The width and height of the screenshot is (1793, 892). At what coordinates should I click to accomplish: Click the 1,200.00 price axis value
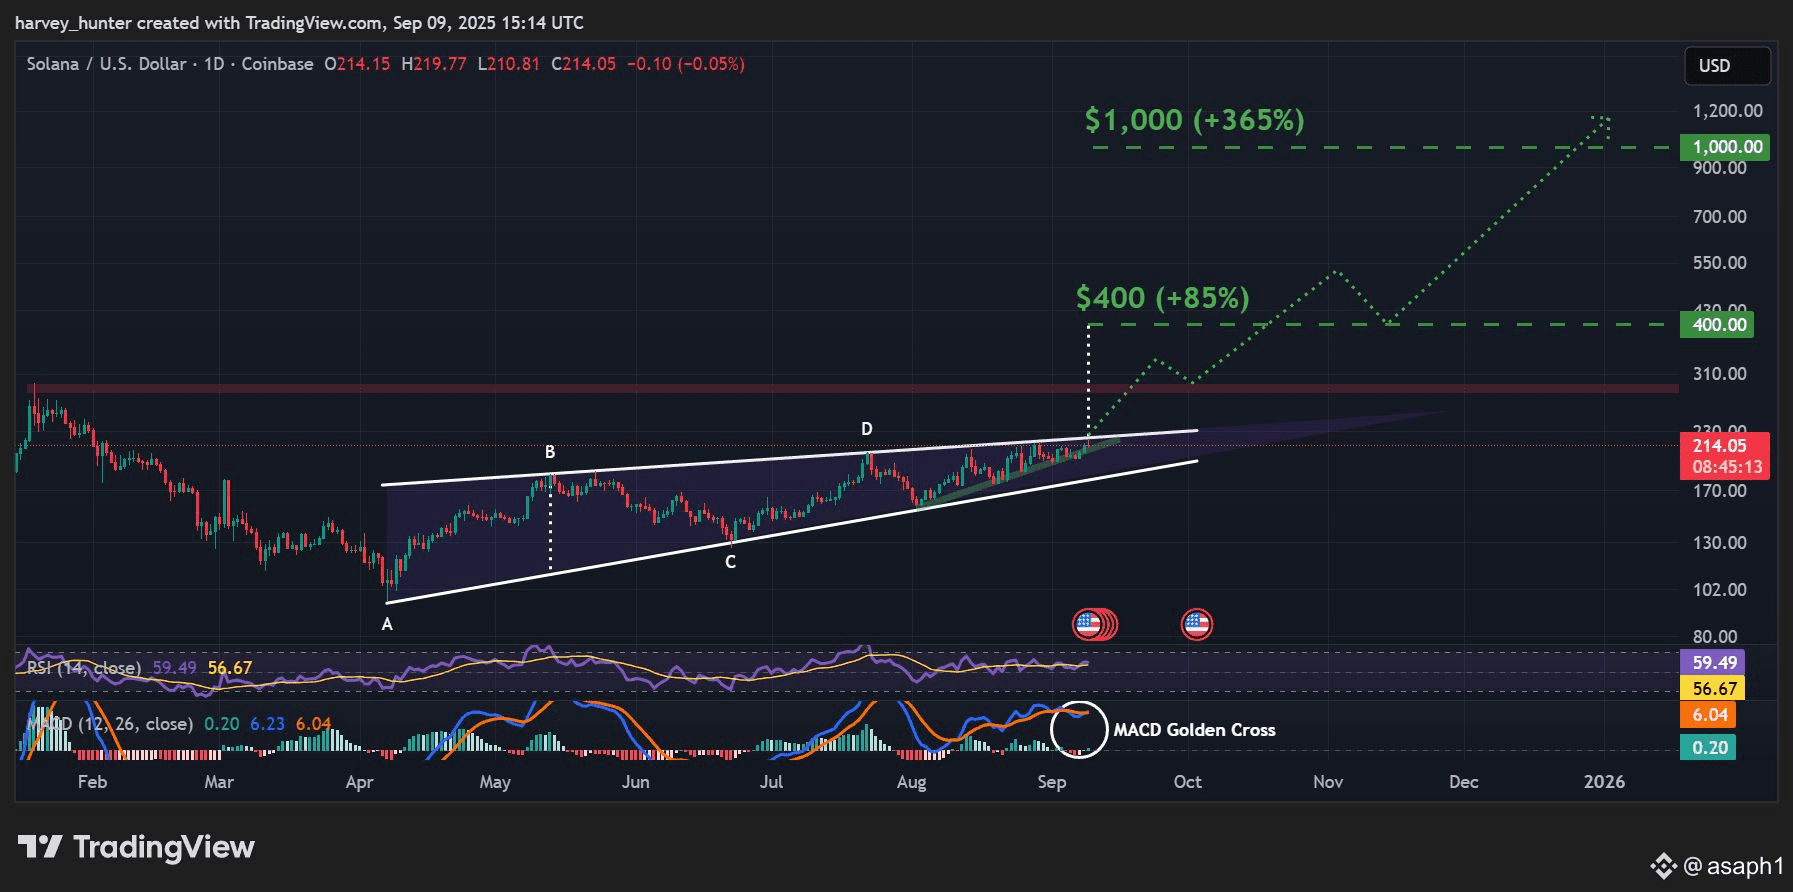tap(1727, 111)
